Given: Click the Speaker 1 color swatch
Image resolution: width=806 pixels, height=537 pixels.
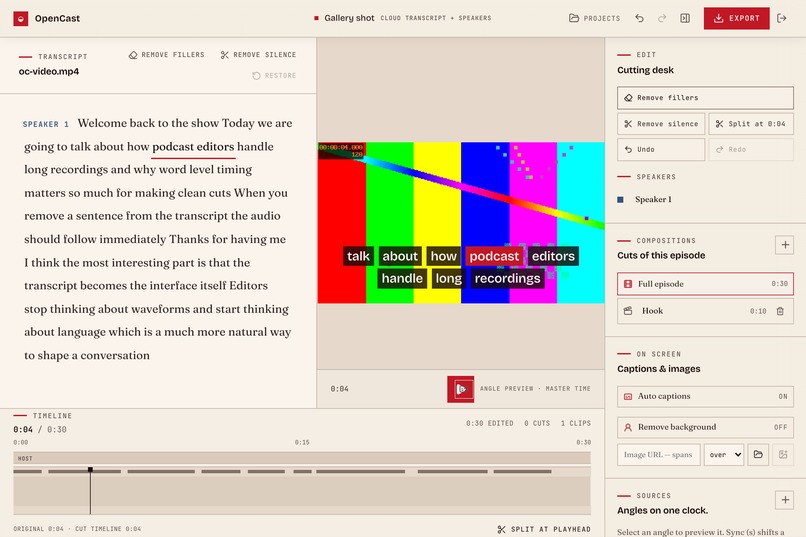Looking at the screenshot, I should click(620, 199).
